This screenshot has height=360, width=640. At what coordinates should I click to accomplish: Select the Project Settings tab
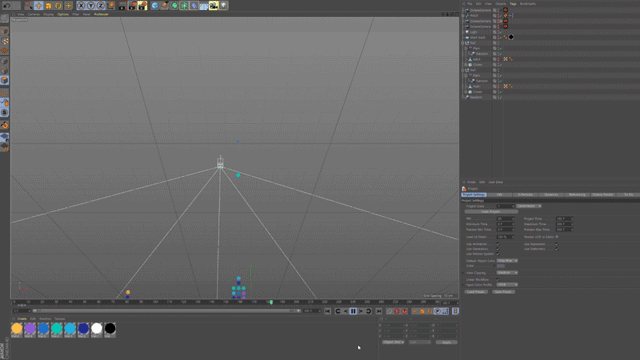[474, 195]
